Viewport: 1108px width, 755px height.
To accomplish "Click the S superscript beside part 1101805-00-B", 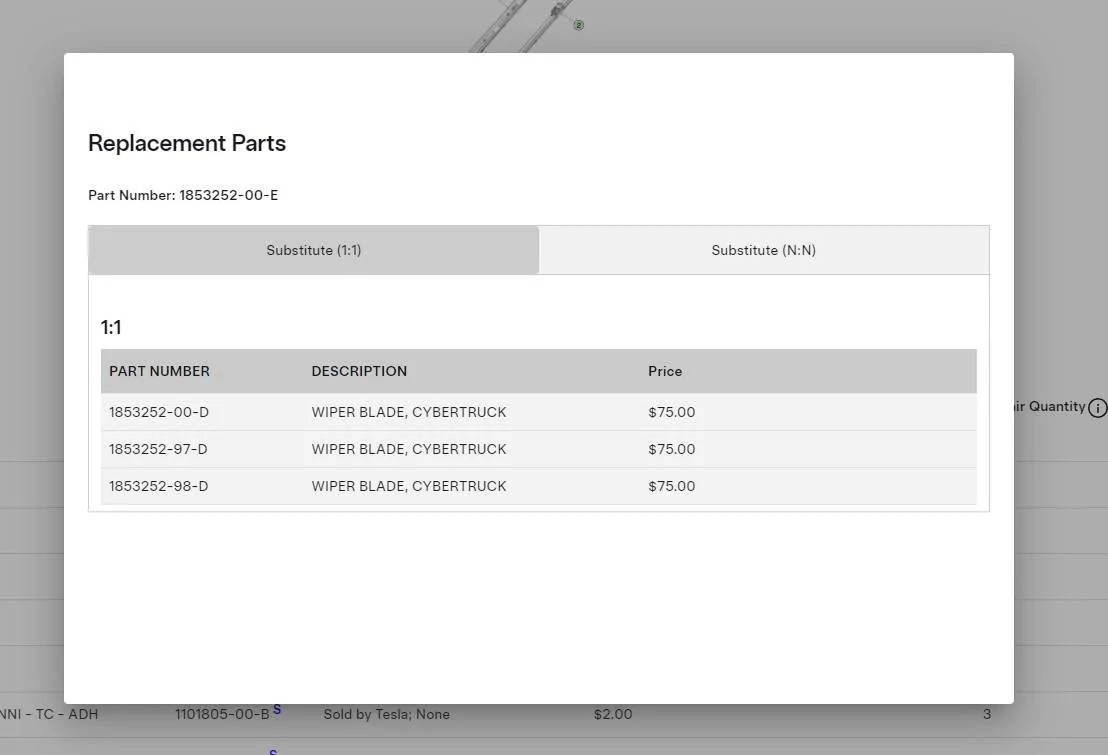I will pos(277,709).
